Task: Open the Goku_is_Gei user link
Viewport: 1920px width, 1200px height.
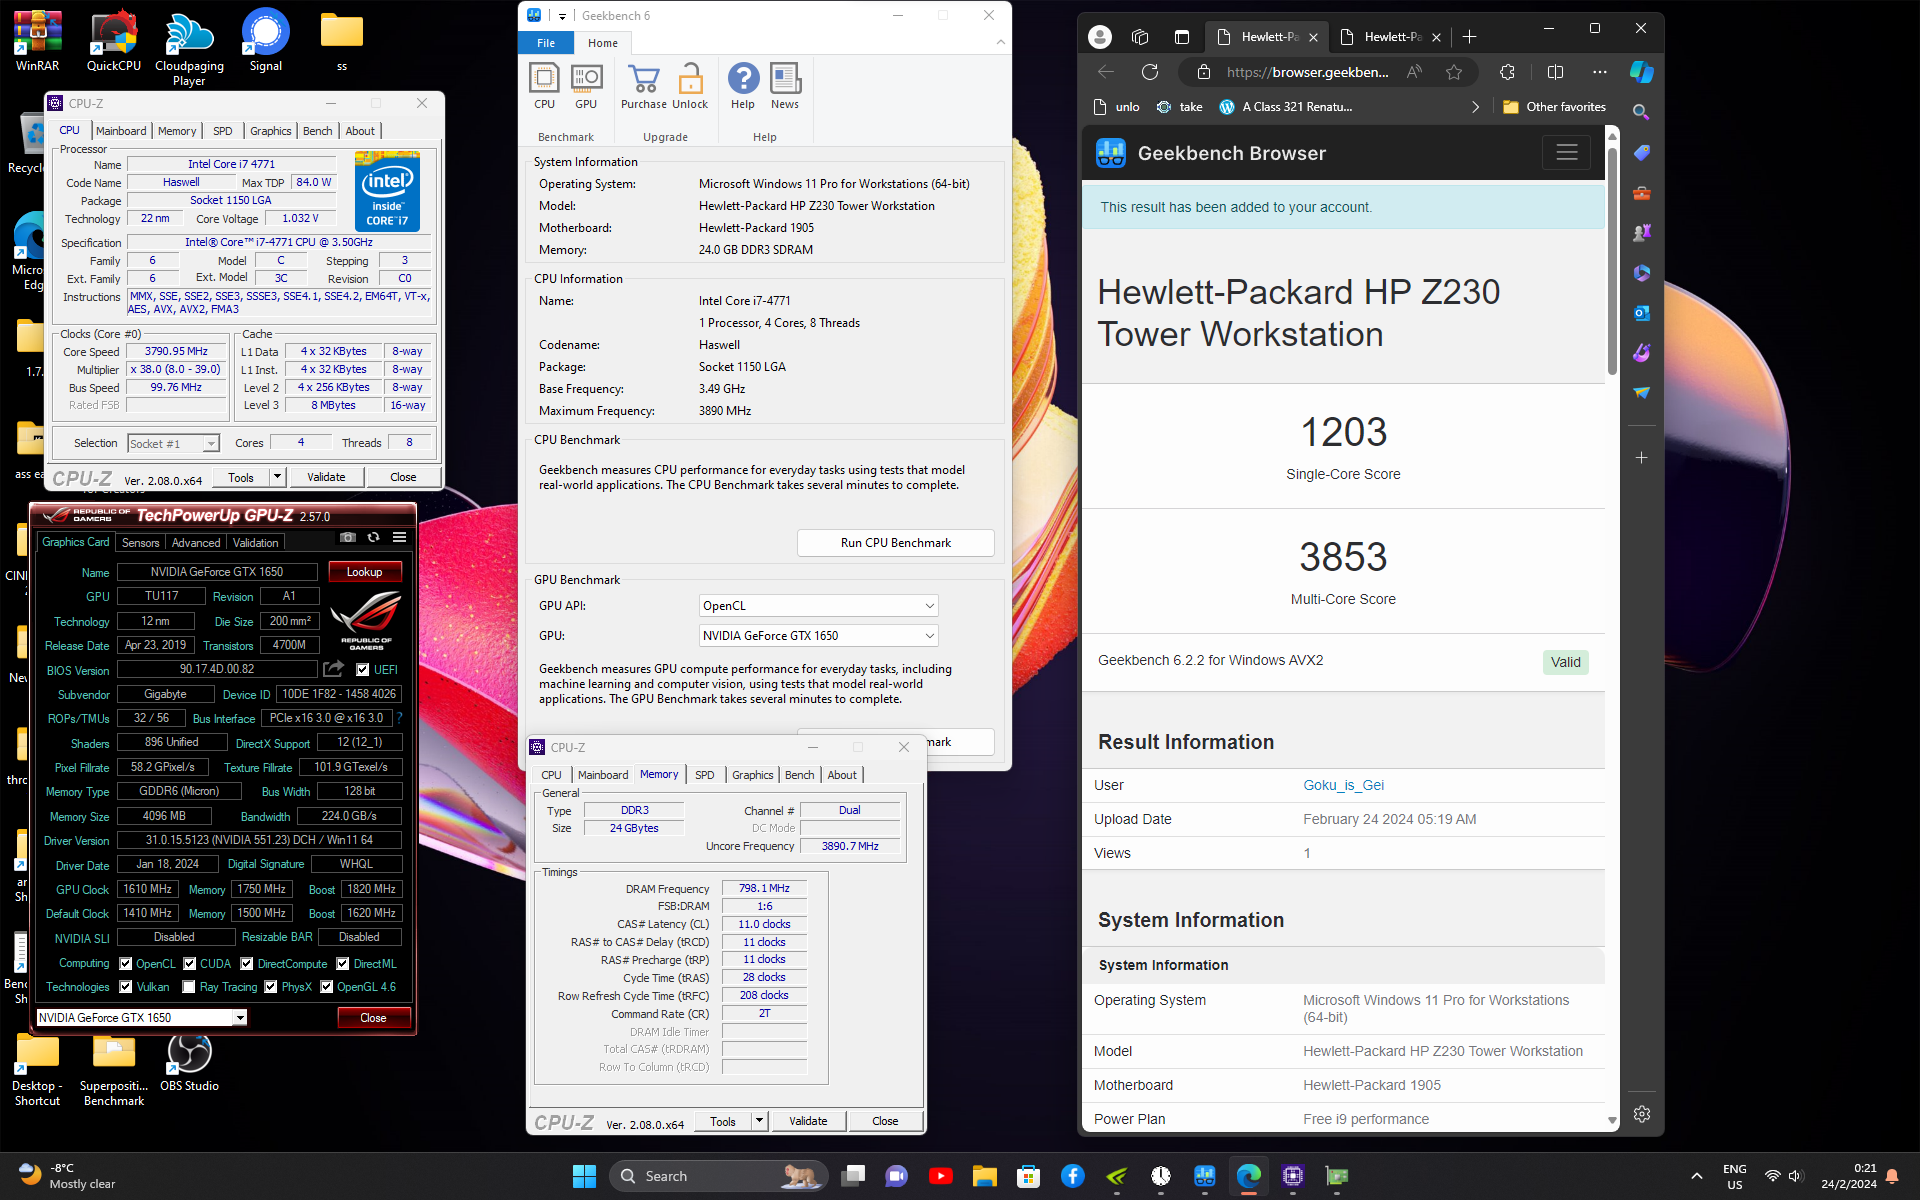Action: pos(1343,785)
